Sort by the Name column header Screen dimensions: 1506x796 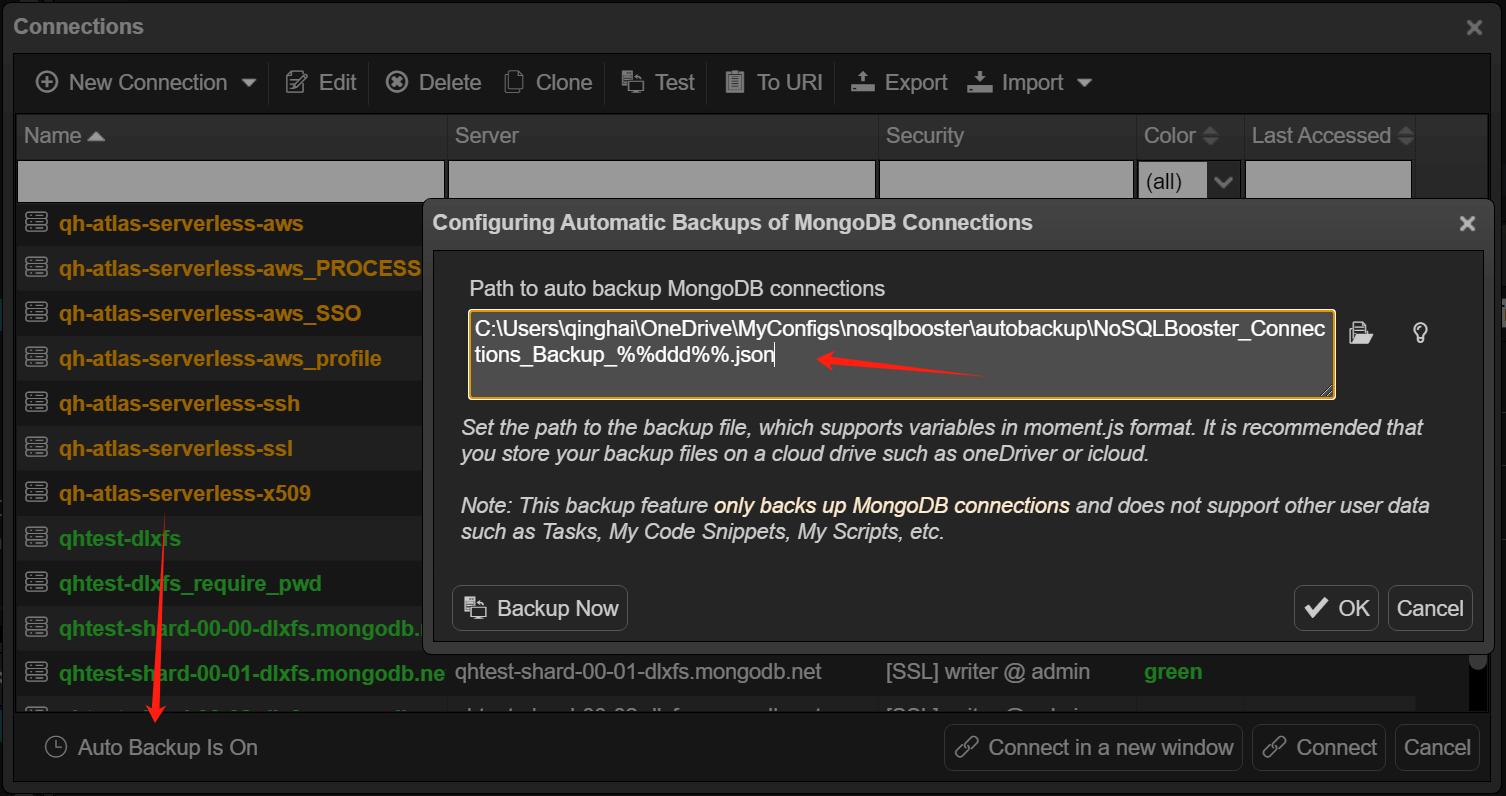231,136
